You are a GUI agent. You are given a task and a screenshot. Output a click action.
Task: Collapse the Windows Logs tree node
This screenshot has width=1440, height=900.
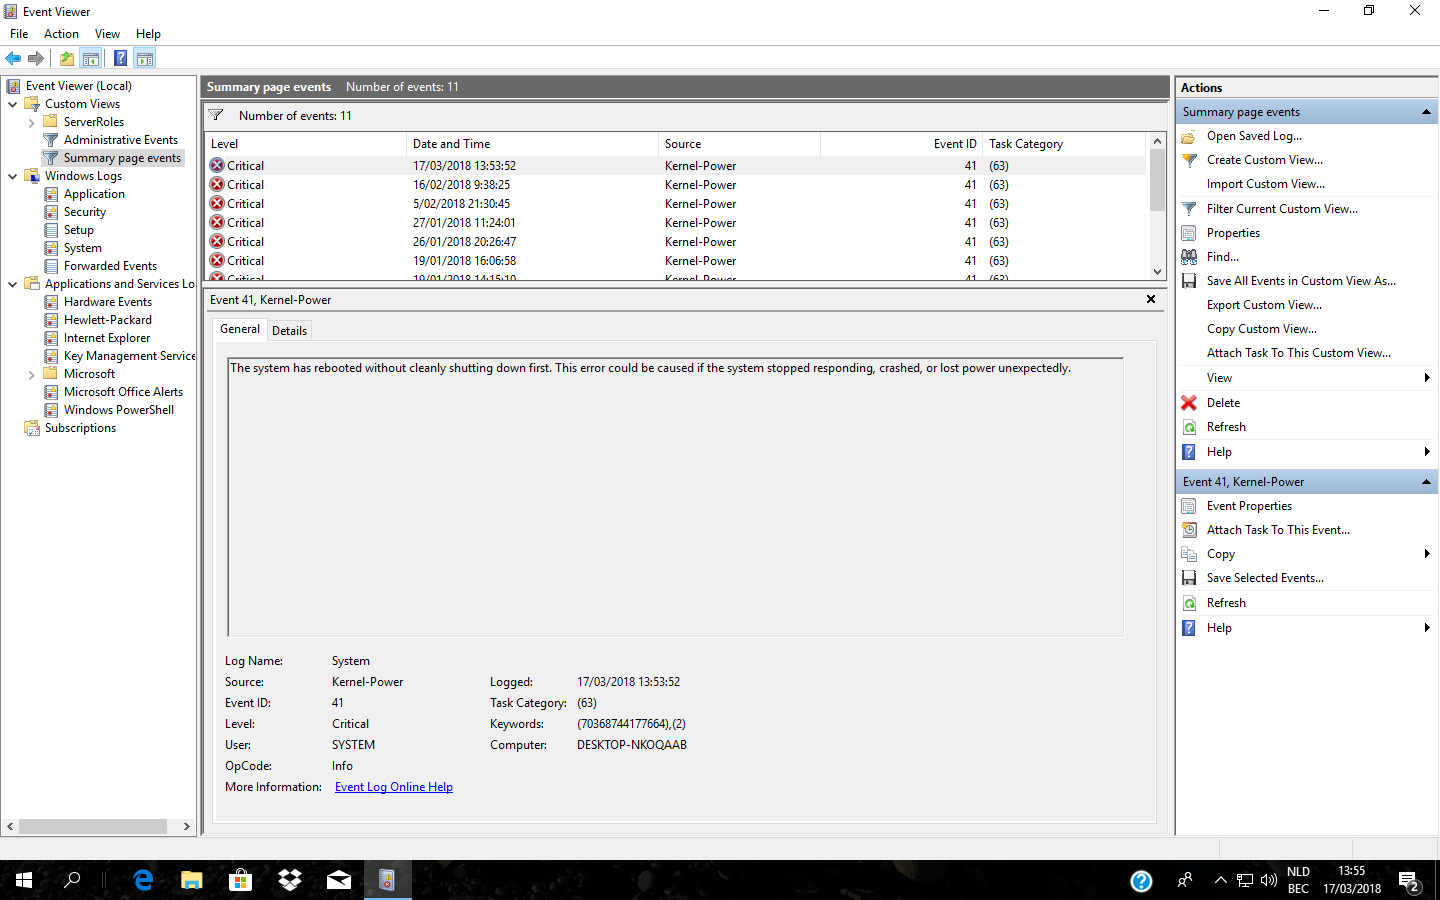(x=13, y=176)
